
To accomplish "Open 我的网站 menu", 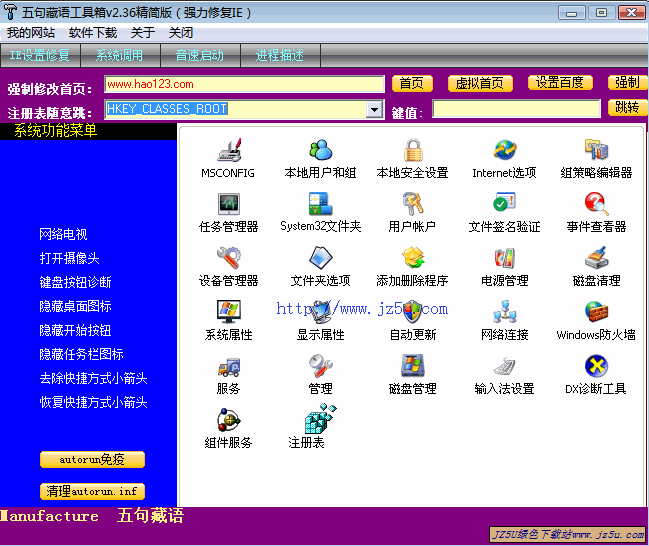I will (x=31, y=32).
